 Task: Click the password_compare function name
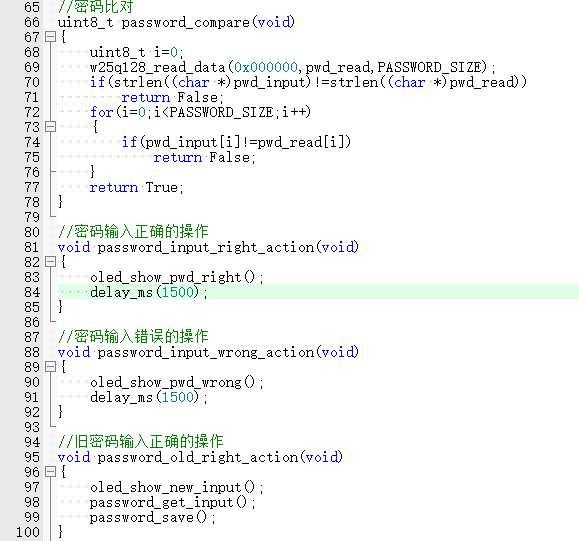click(x=186, y=23)
